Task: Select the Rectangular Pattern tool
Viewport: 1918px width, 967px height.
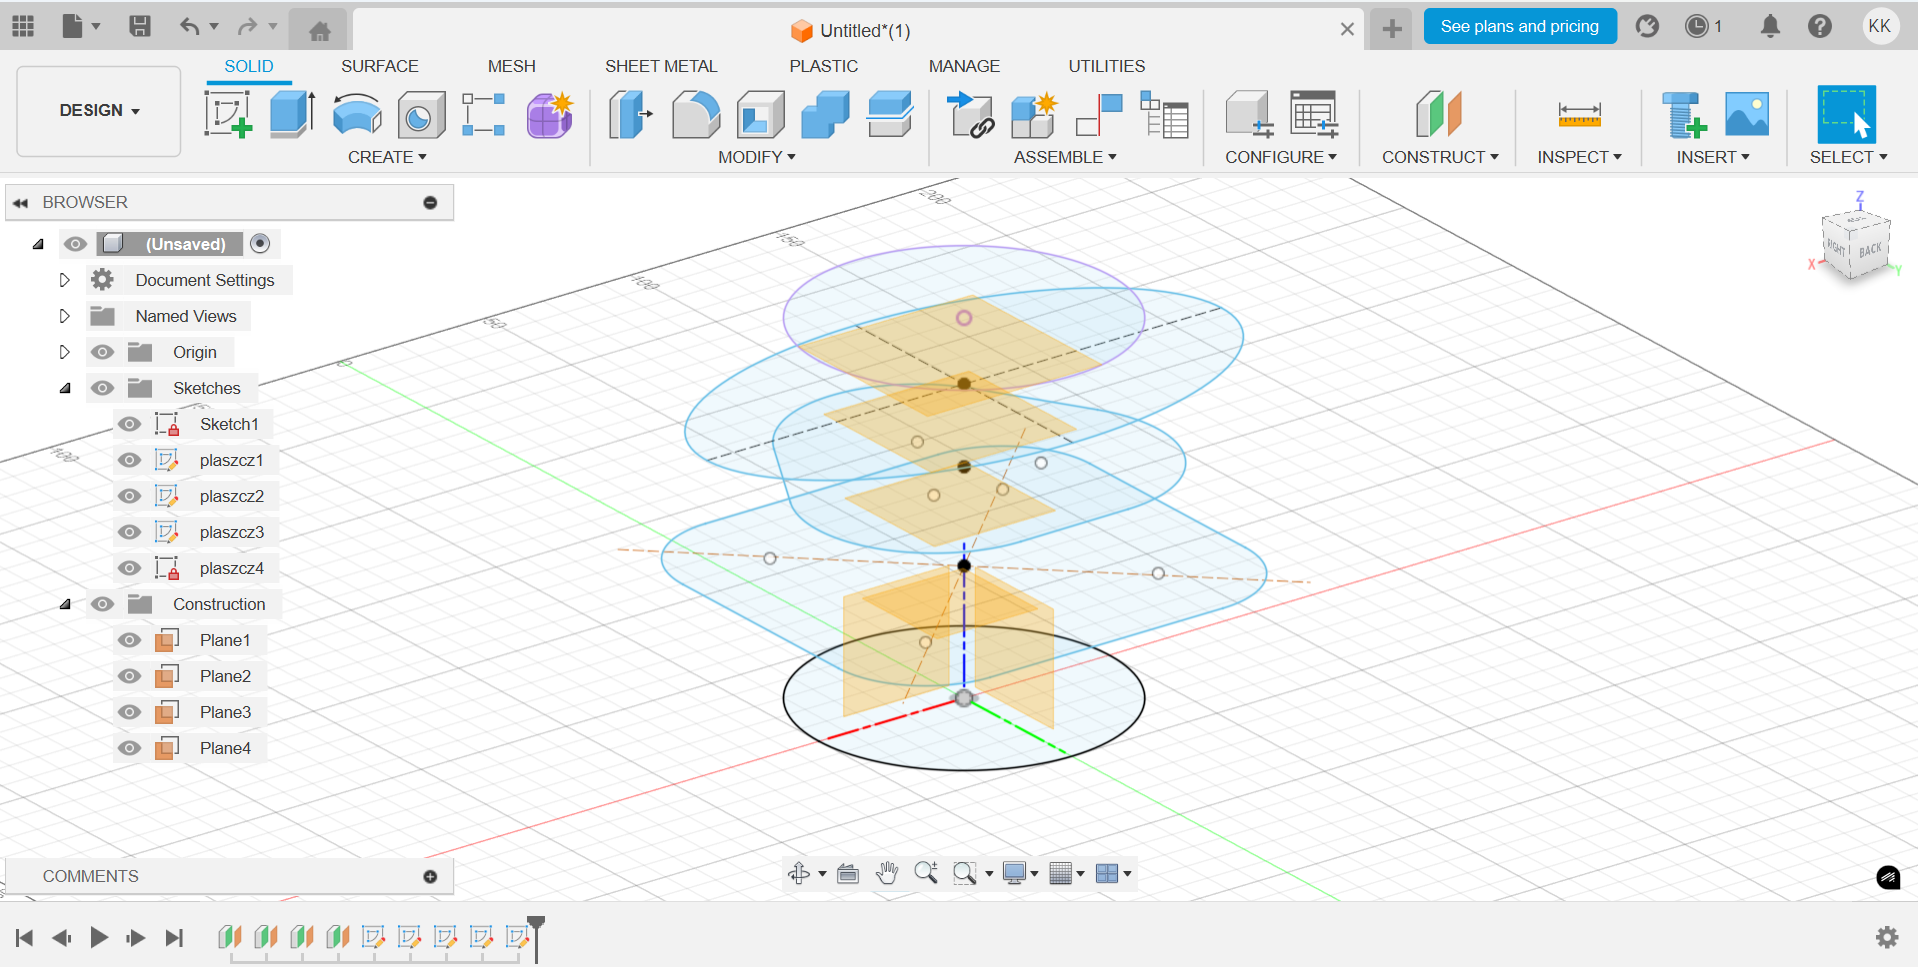Action: coord(484,114)
